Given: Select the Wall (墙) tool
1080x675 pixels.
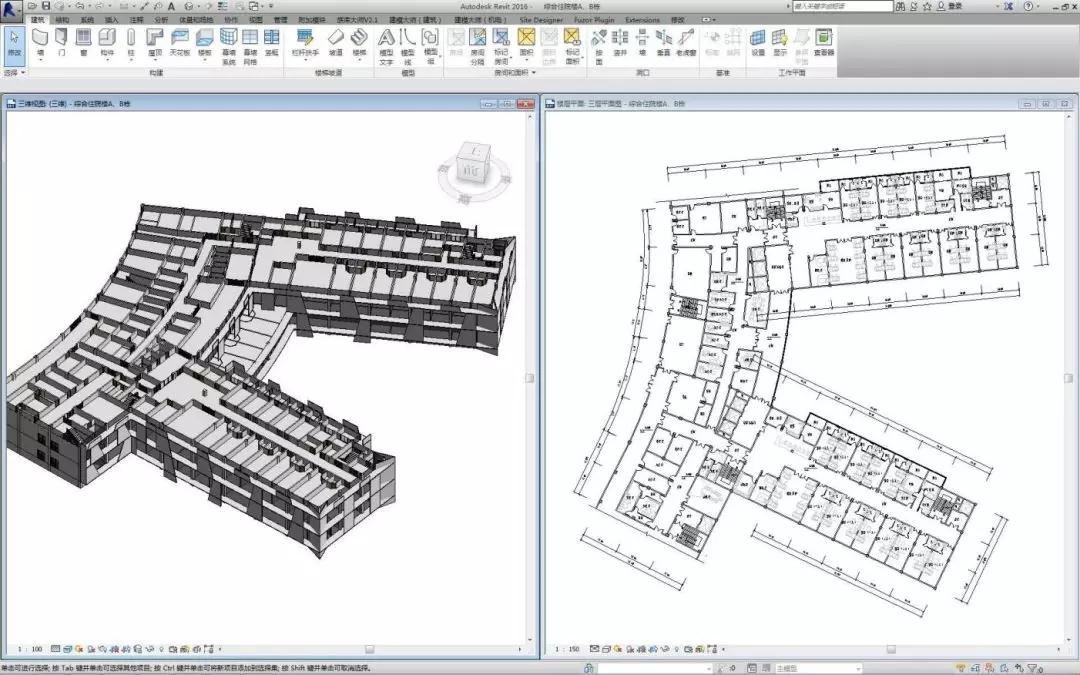Looking at the screenshot, I should coord(40,41).
